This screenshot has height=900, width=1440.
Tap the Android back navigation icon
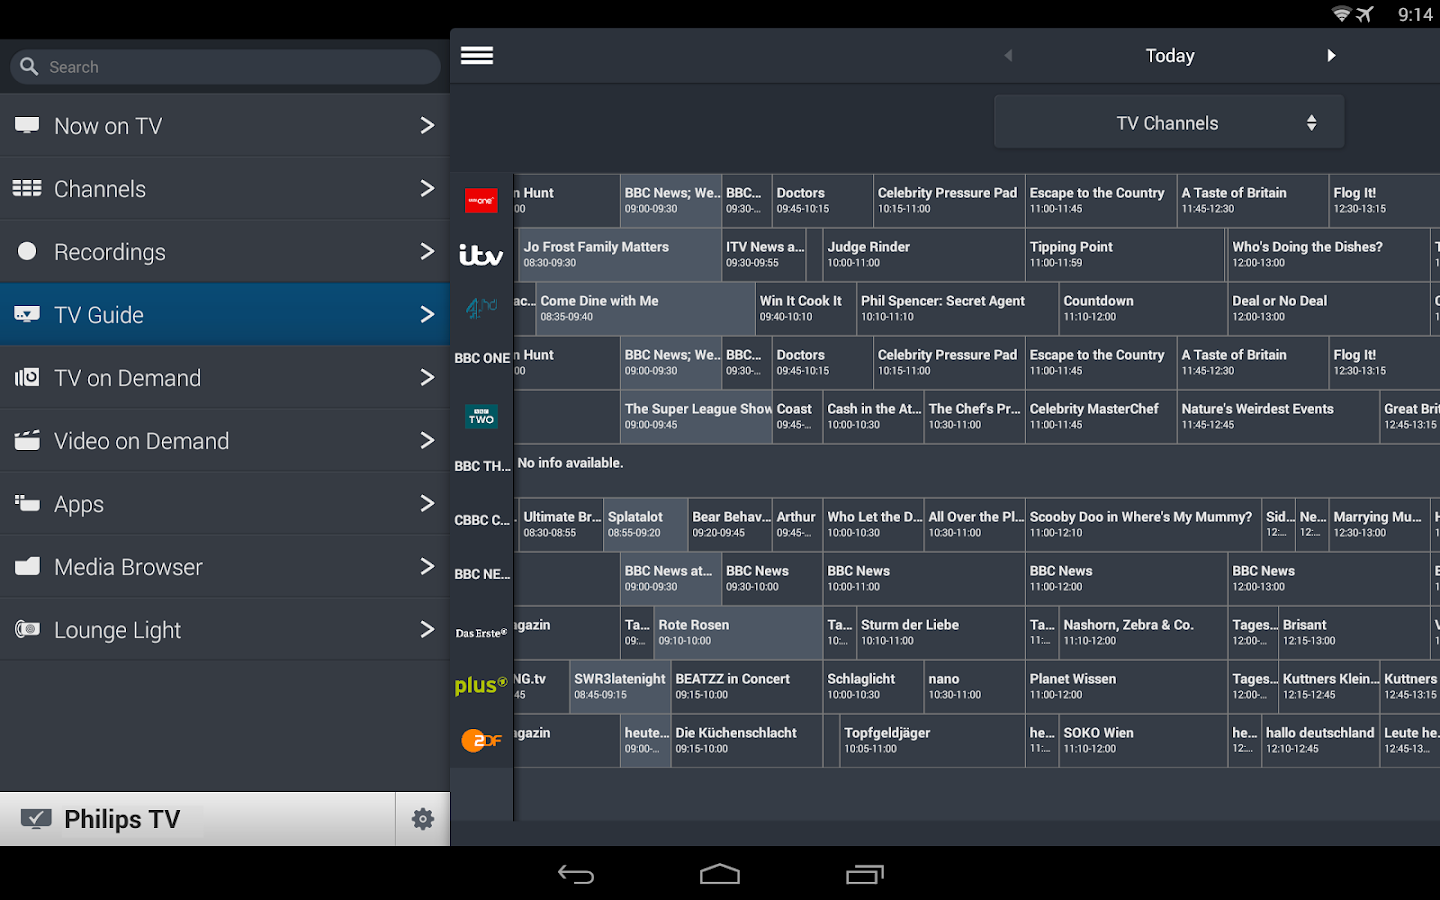point(576,874)
